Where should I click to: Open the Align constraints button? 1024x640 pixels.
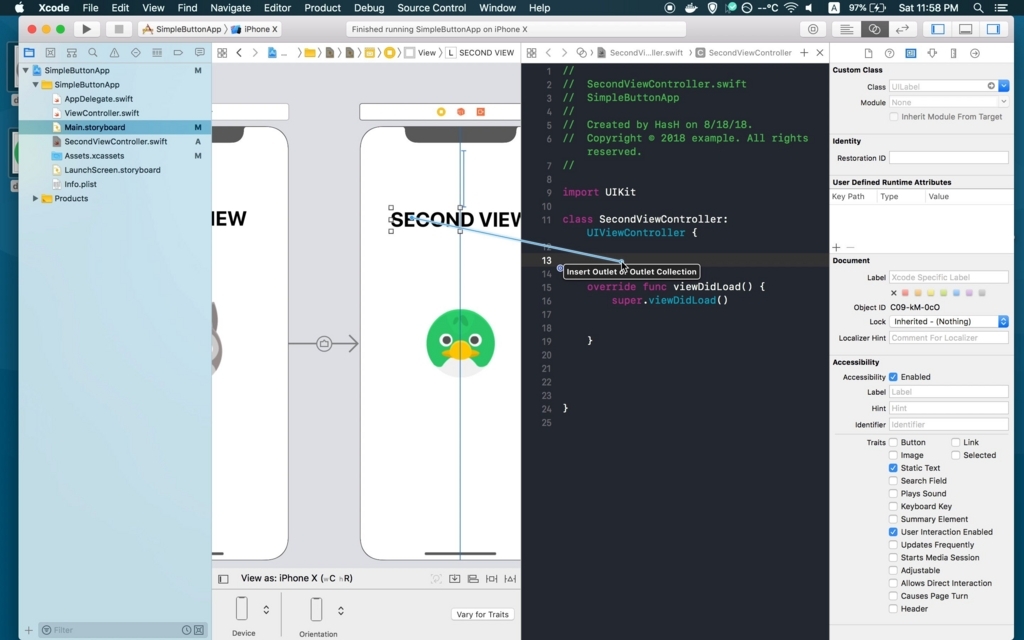pyautogui.click(x=473, y=579)
